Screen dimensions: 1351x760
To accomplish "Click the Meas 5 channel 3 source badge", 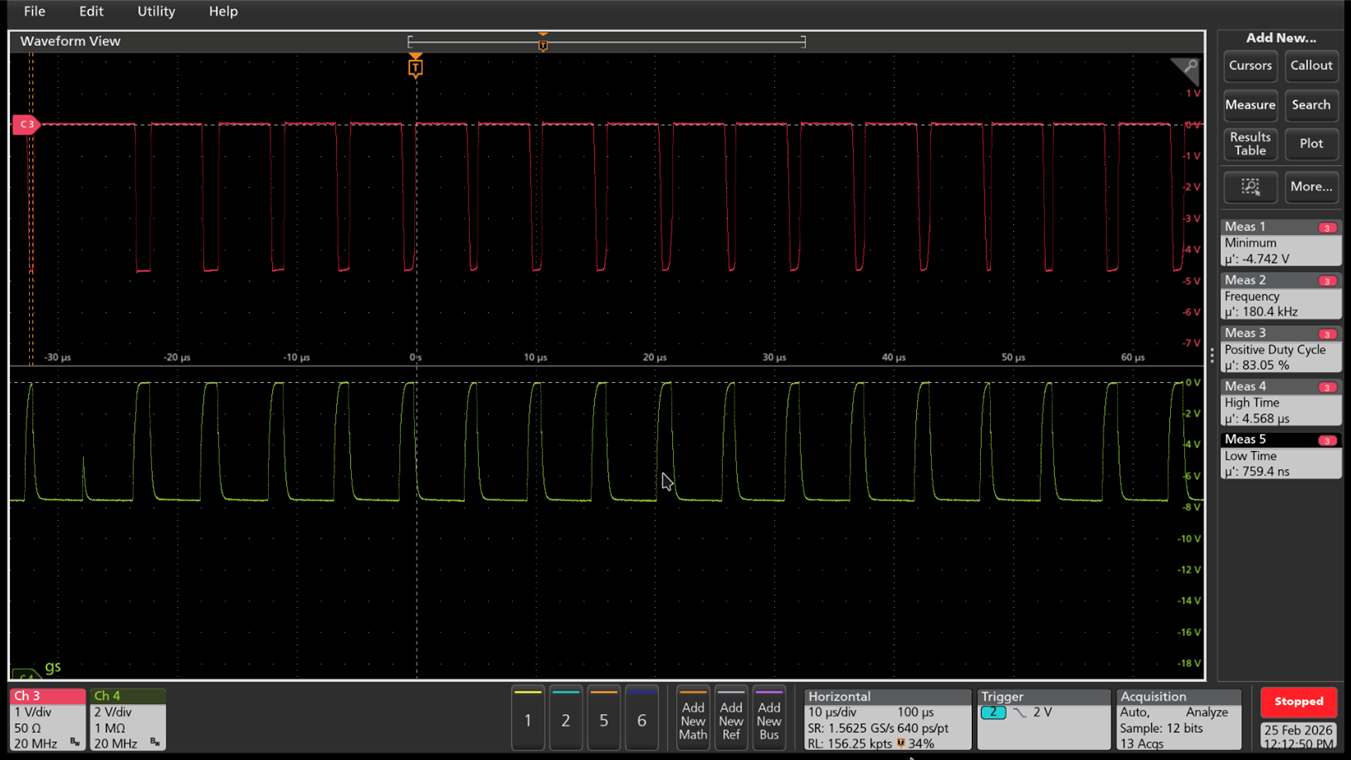I will [x=1327, y=440].
